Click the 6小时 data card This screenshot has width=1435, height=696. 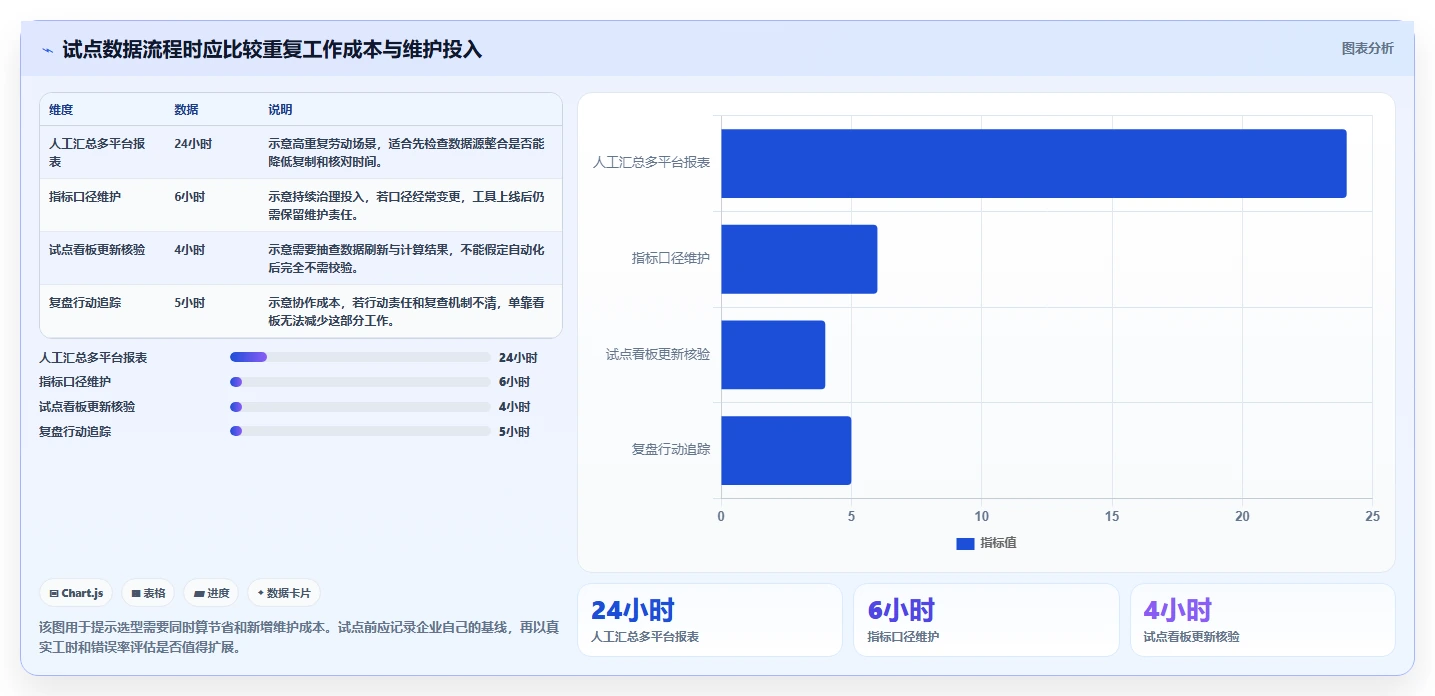[x=986, y=620]
